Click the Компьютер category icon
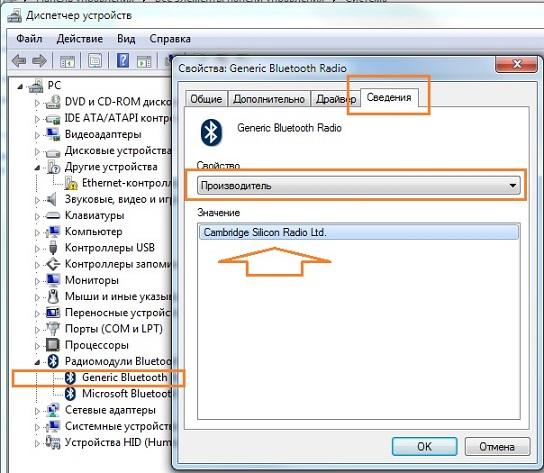Screen dimensions: 544x473 tap(53, 231)
